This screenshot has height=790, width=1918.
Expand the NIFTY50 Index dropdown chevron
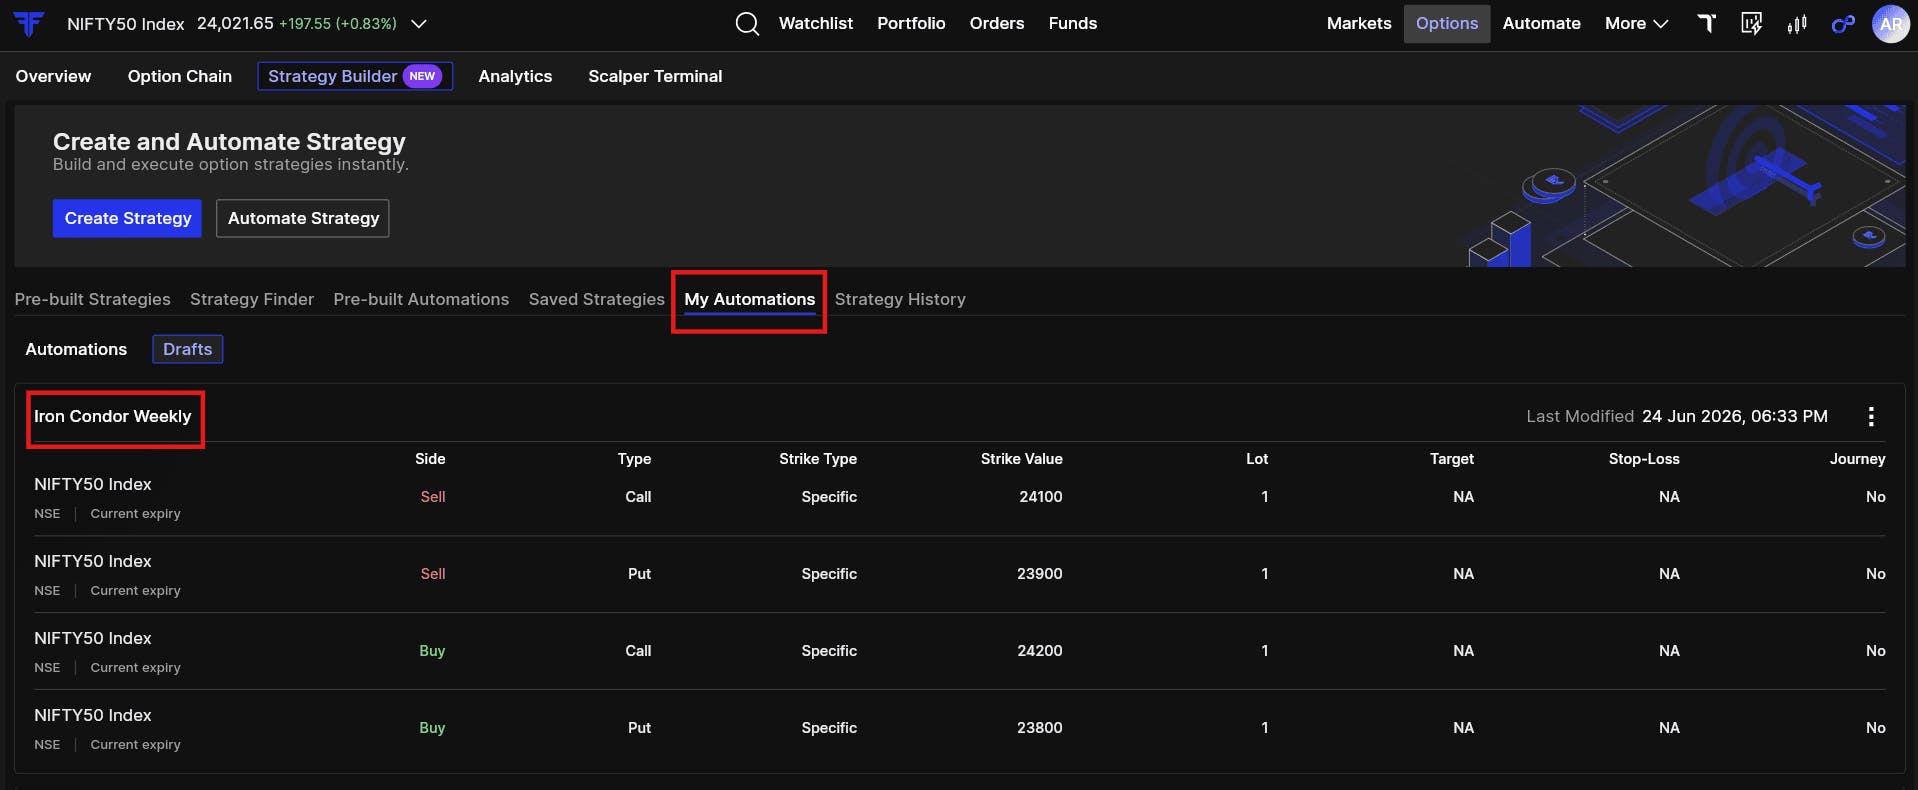pyautogui.click(x=419, y=23)
